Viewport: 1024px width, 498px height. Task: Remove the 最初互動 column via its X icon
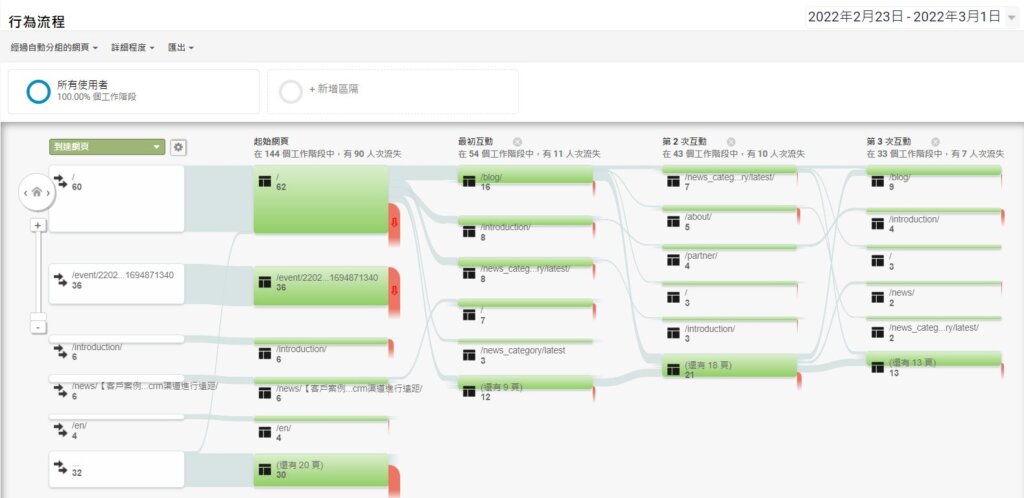coord(517,142)
